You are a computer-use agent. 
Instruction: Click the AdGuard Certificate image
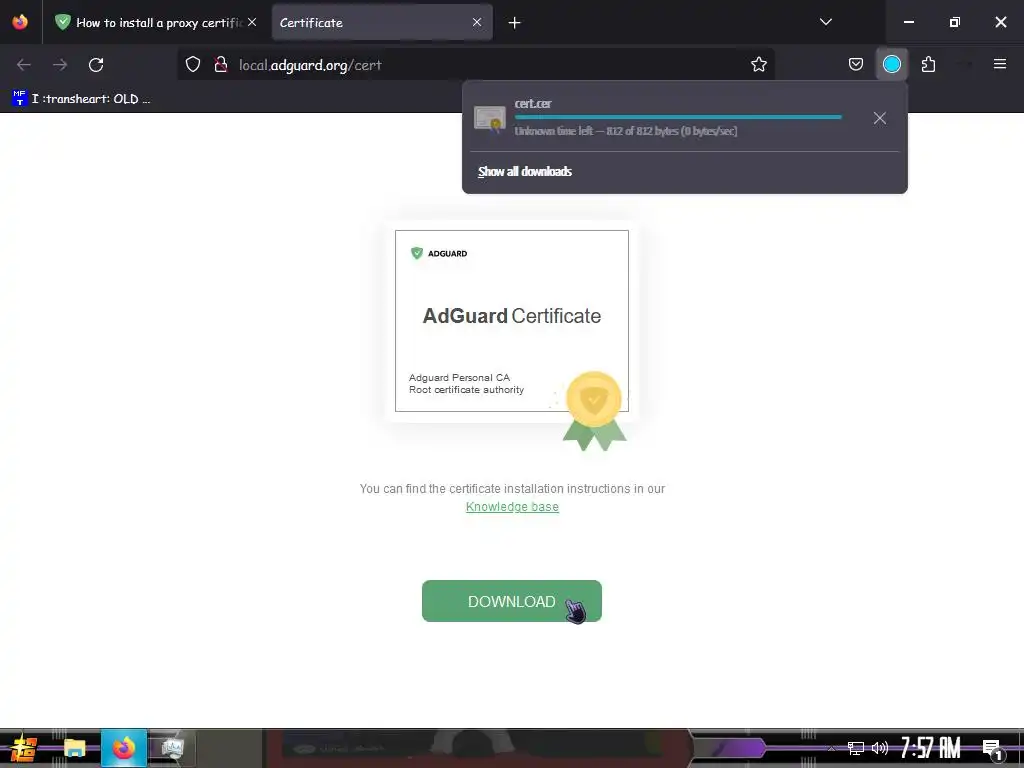point(511,321)
